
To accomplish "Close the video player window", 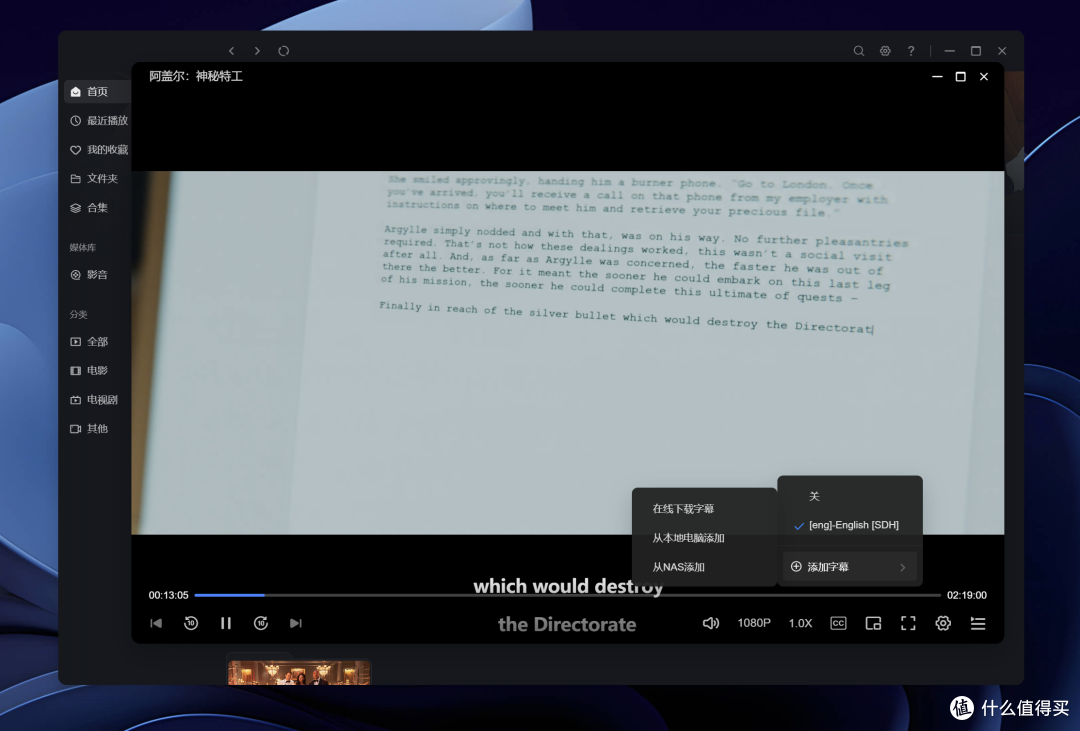I will [x=984, y=76].
